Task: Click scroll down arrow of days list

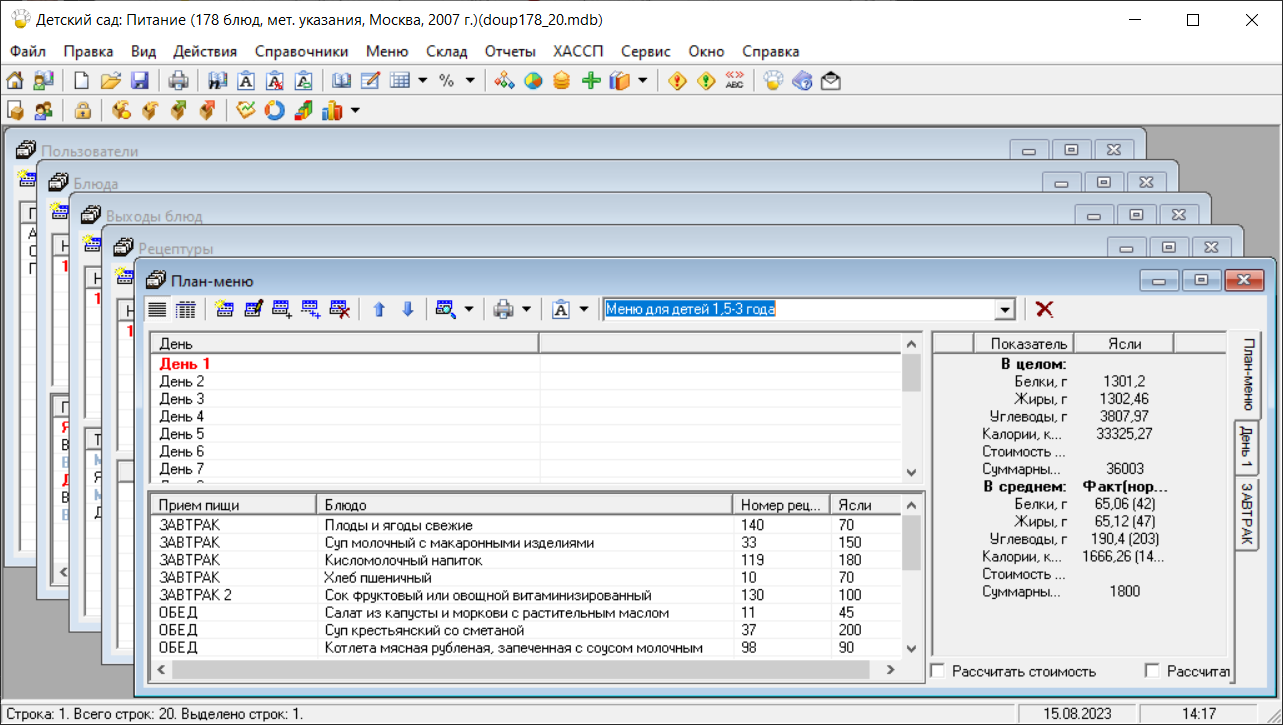Action: [x=910, y=472]
